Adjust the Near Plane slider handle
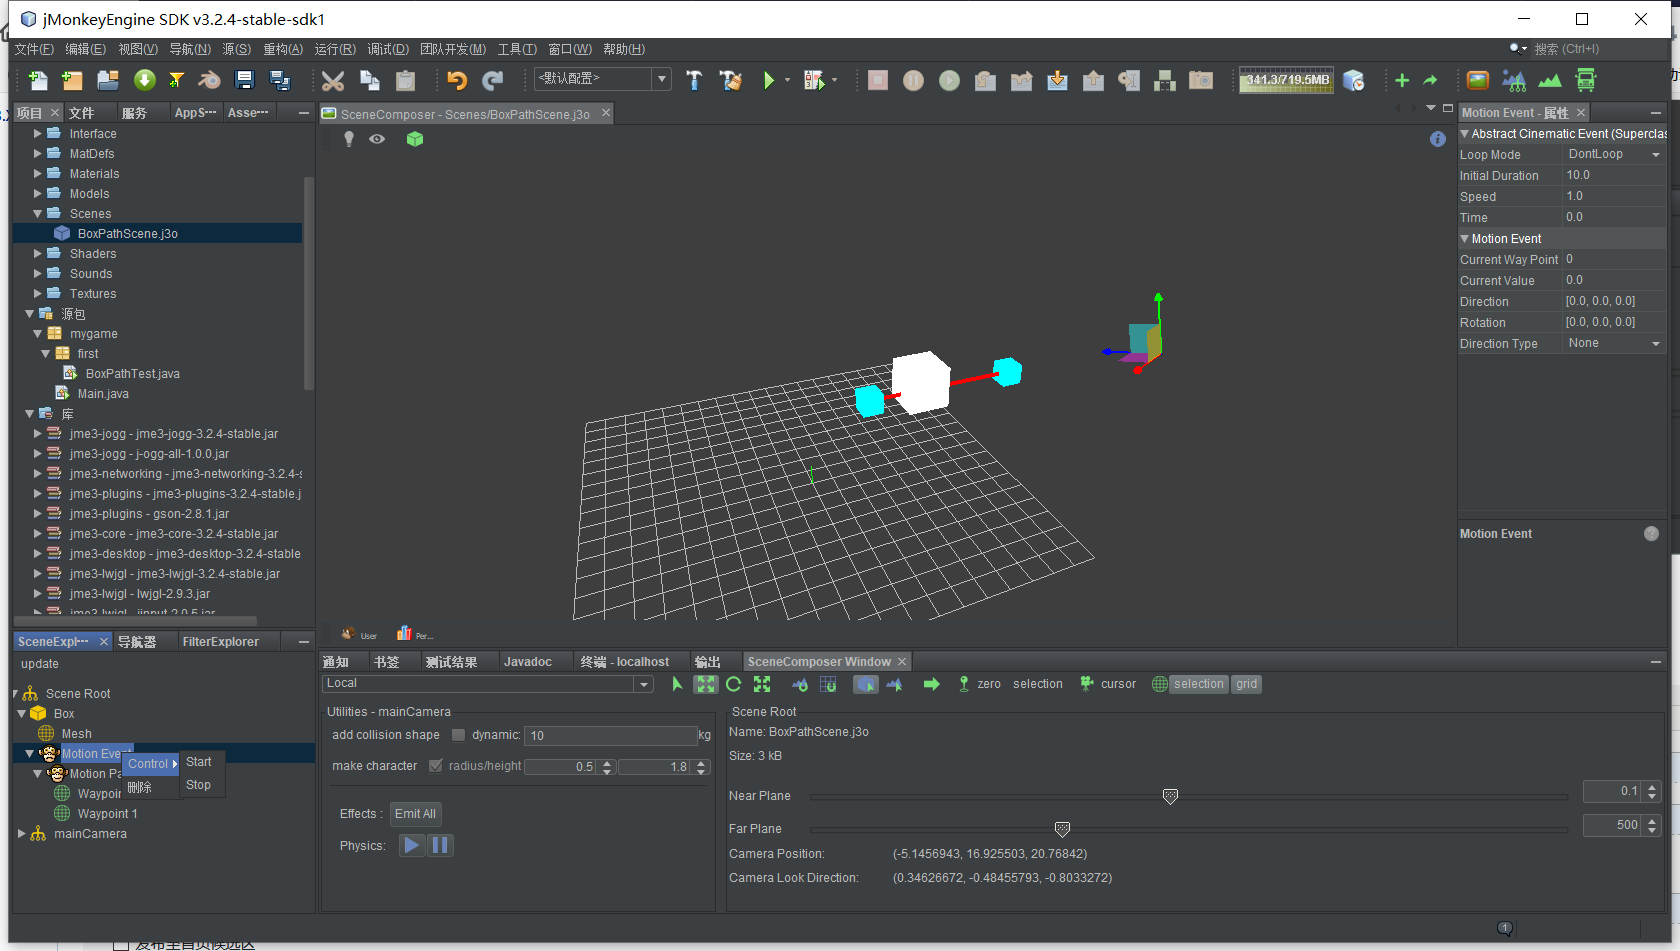The height and width of the screenshot is (951, 1680). (x=1170, y=796)
